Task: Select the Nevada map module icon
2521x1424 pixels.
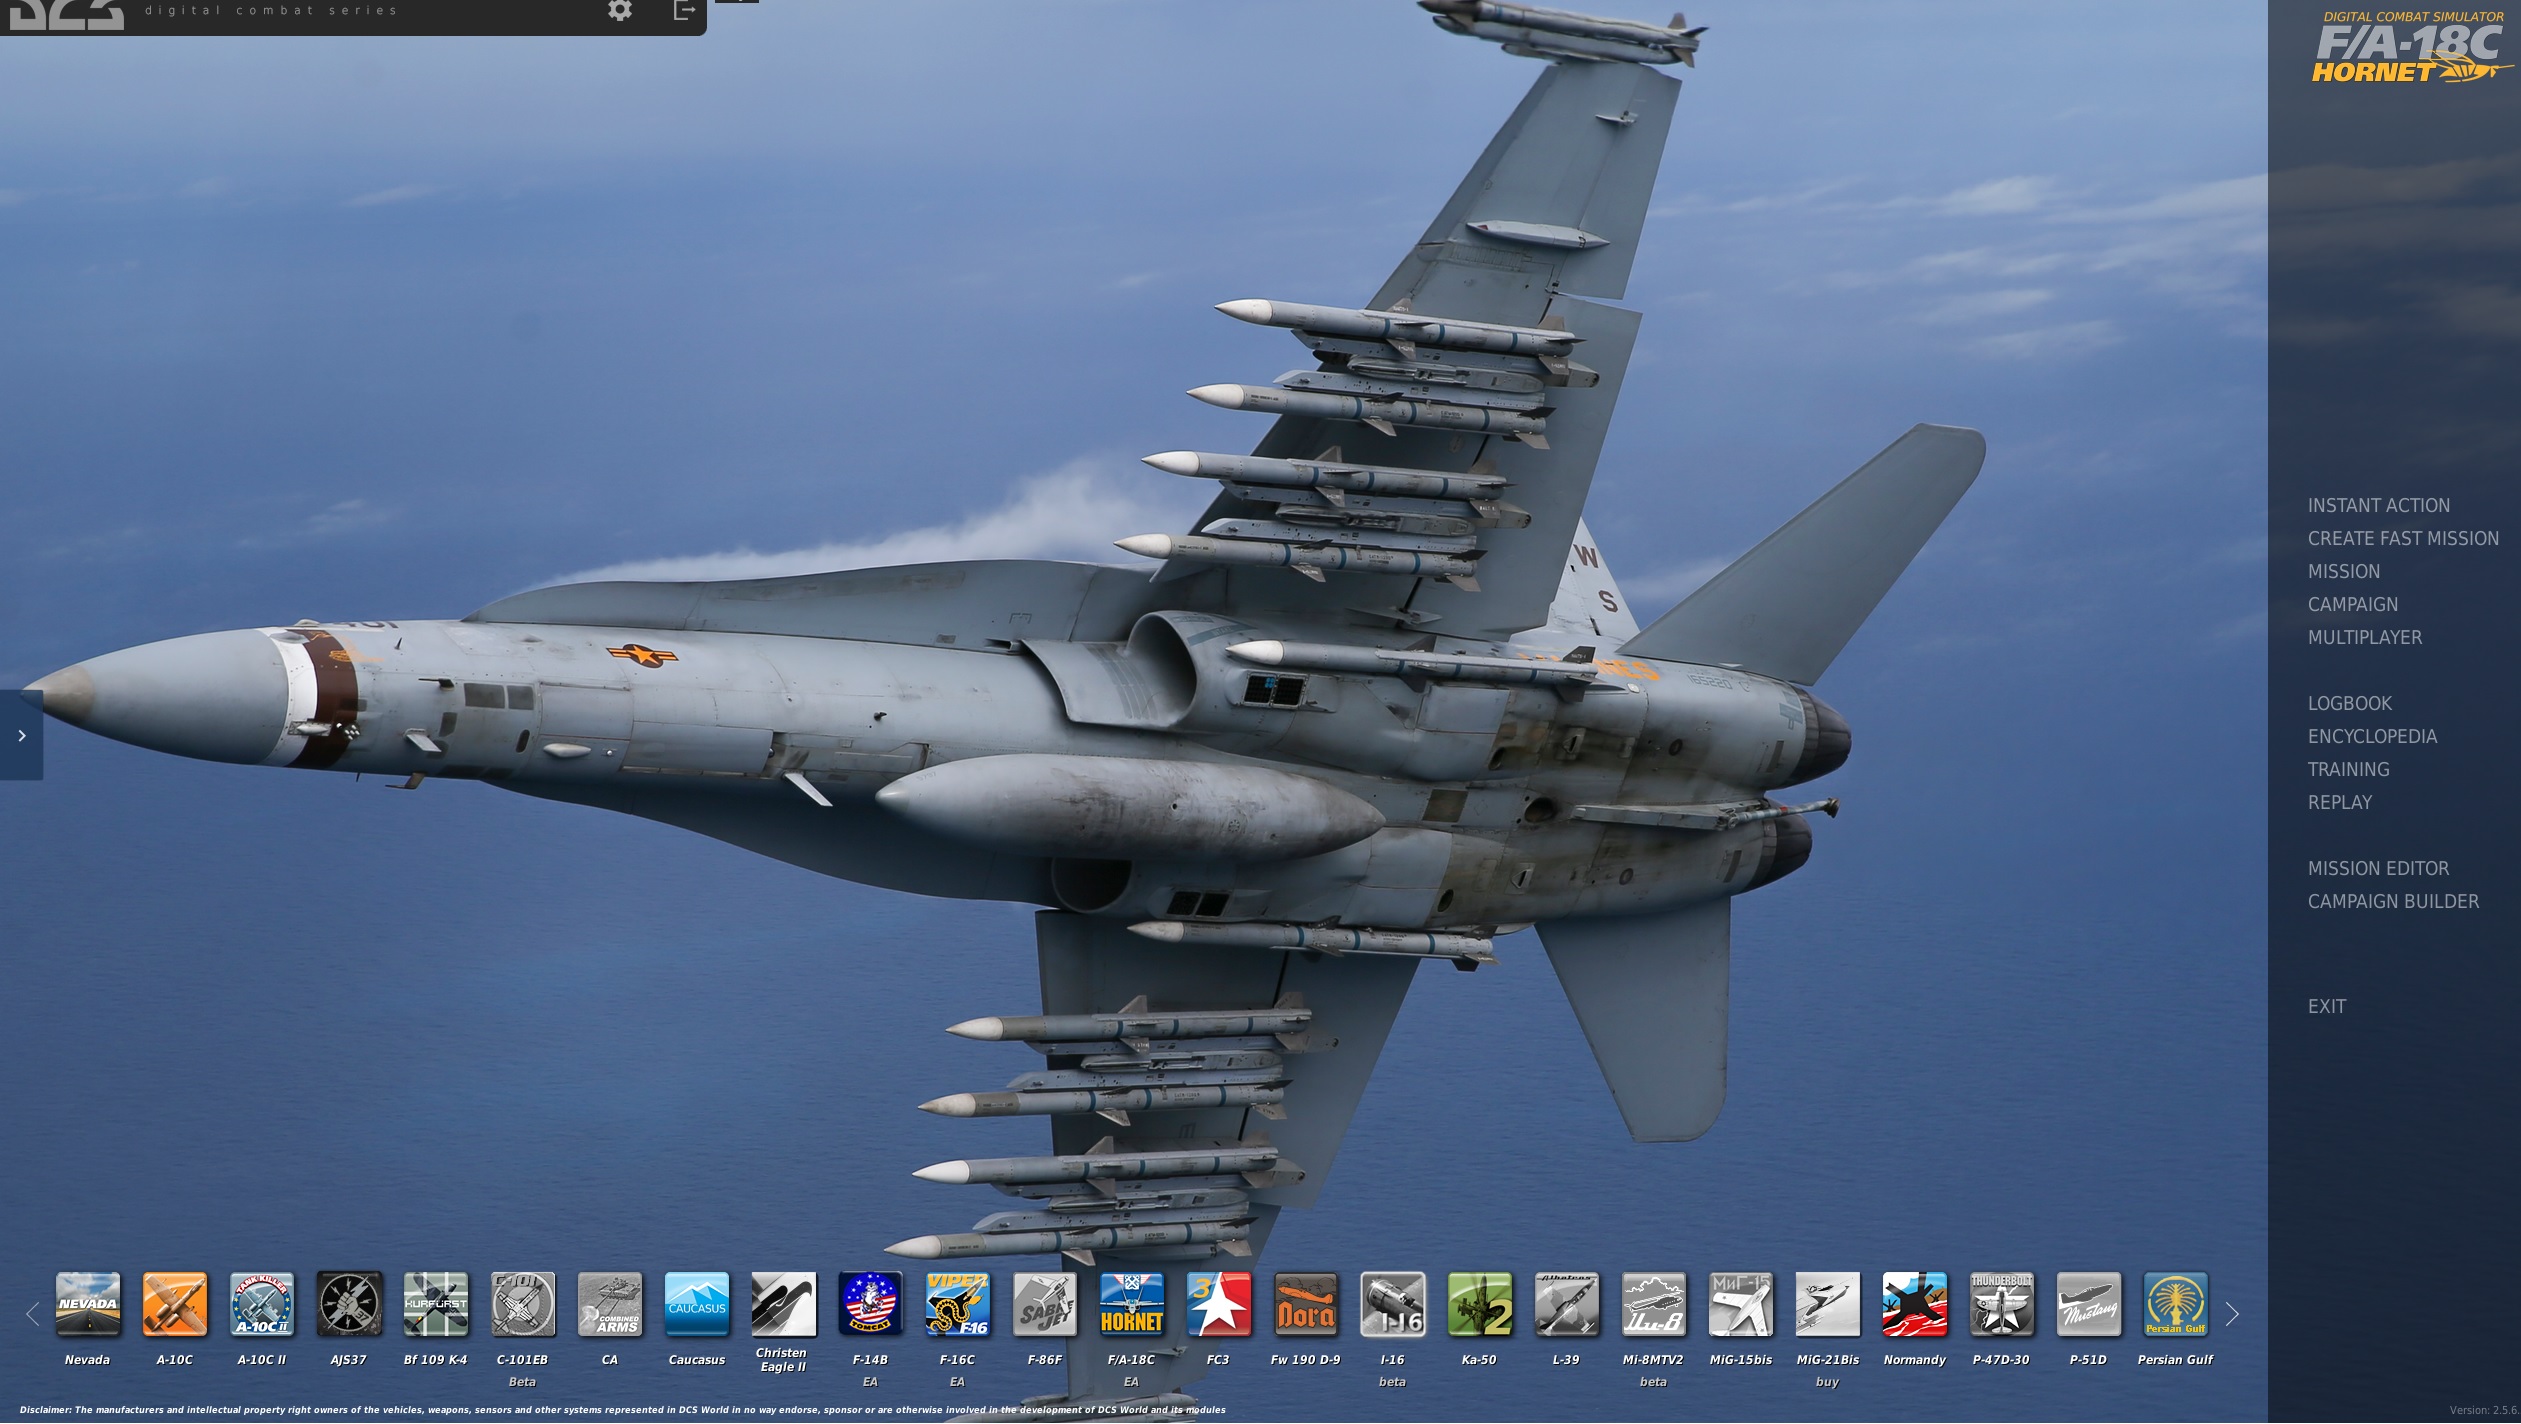Action: [88, 1304]
